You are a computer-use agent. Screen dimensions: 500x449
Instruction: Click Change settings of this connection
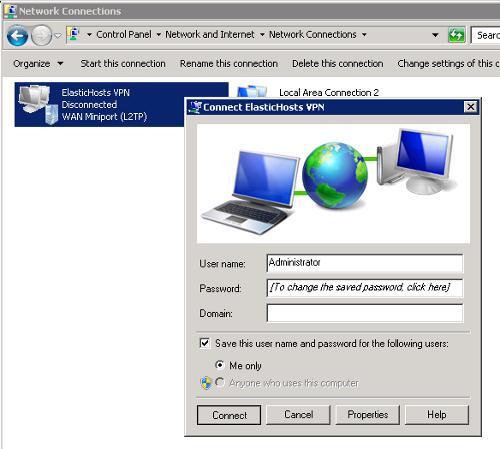[448, 63]
